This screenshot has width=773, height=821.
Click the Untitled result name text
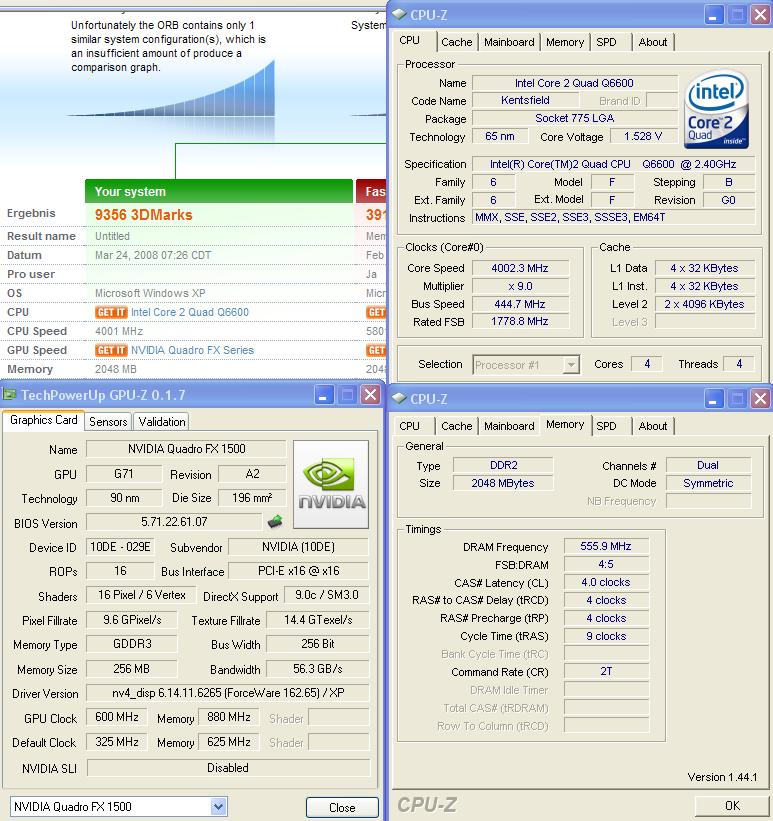[112, 236]
